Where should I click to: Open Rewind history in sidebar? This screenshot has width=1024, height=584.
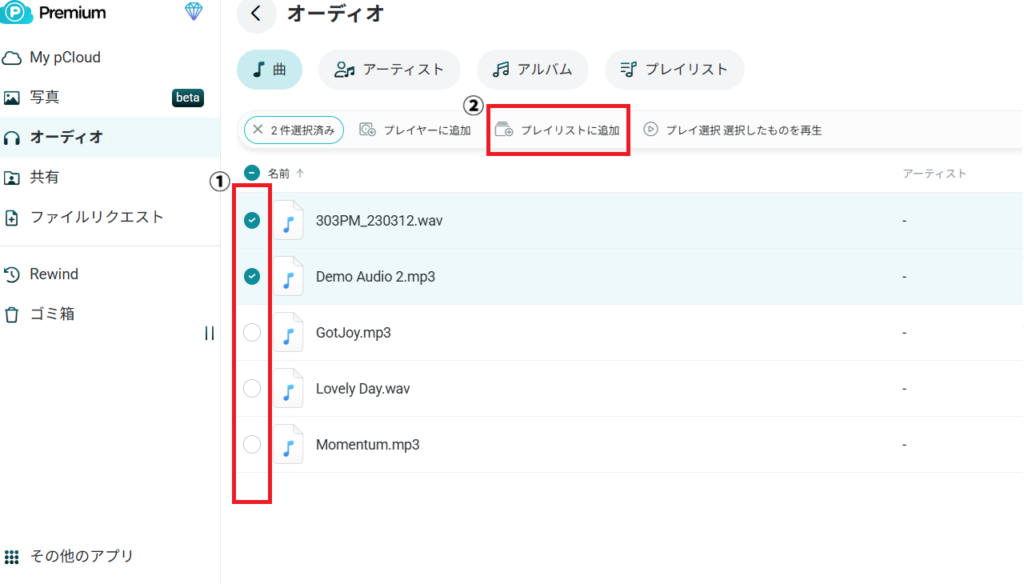coord(54,274)
